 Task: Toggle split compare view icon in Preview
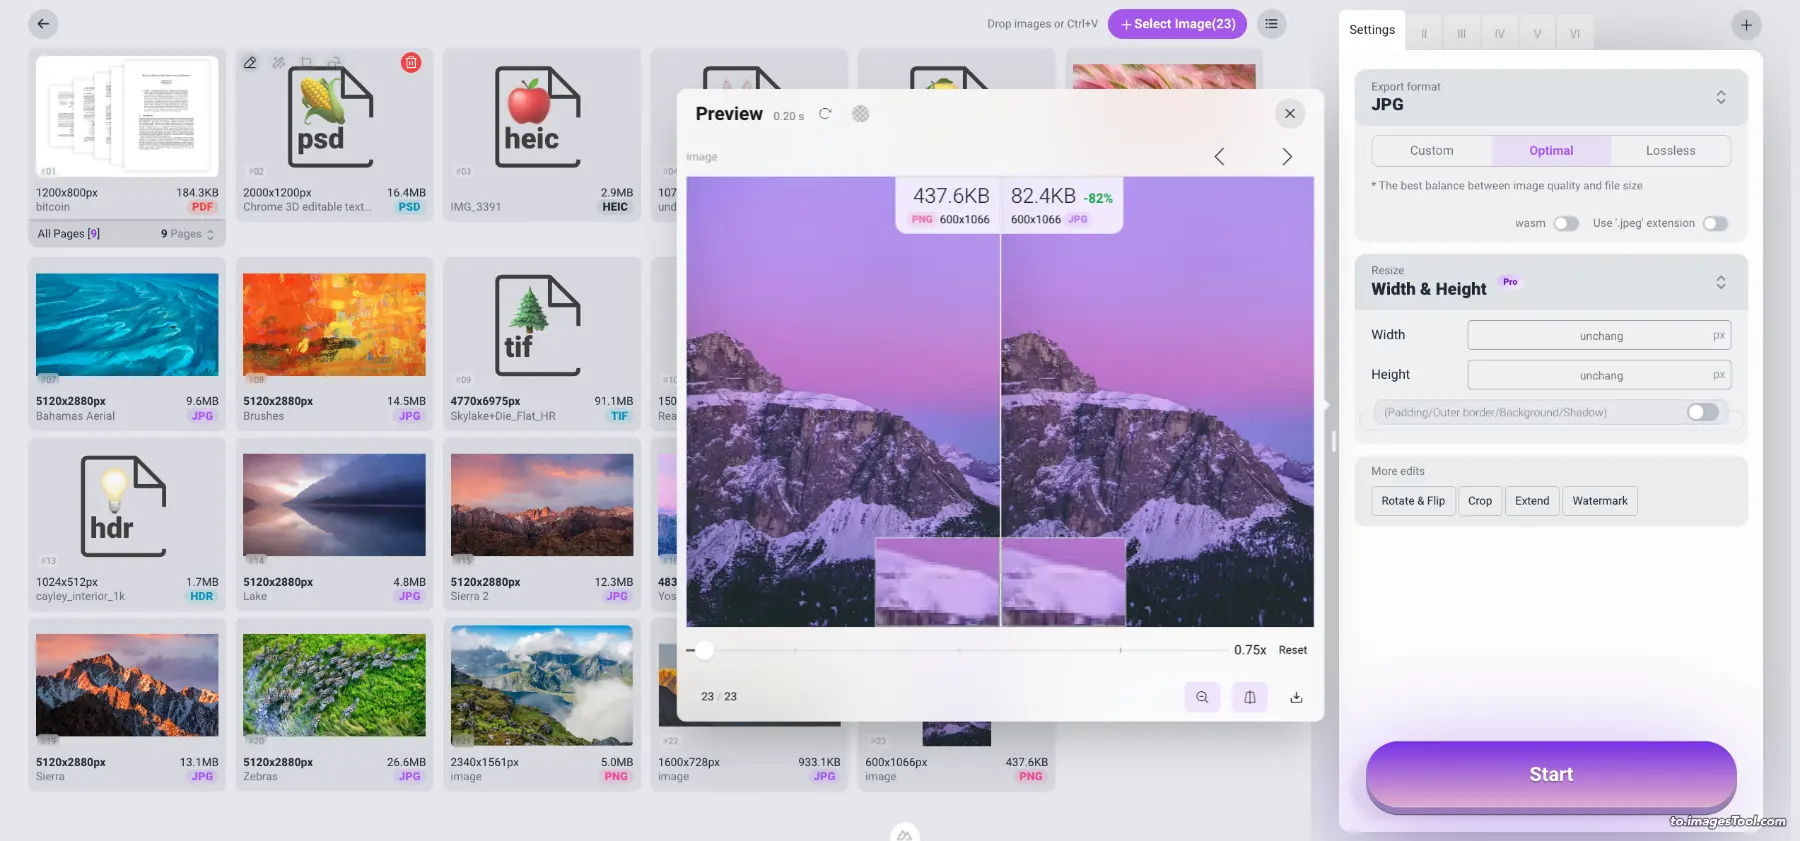tap(1250, 697)
